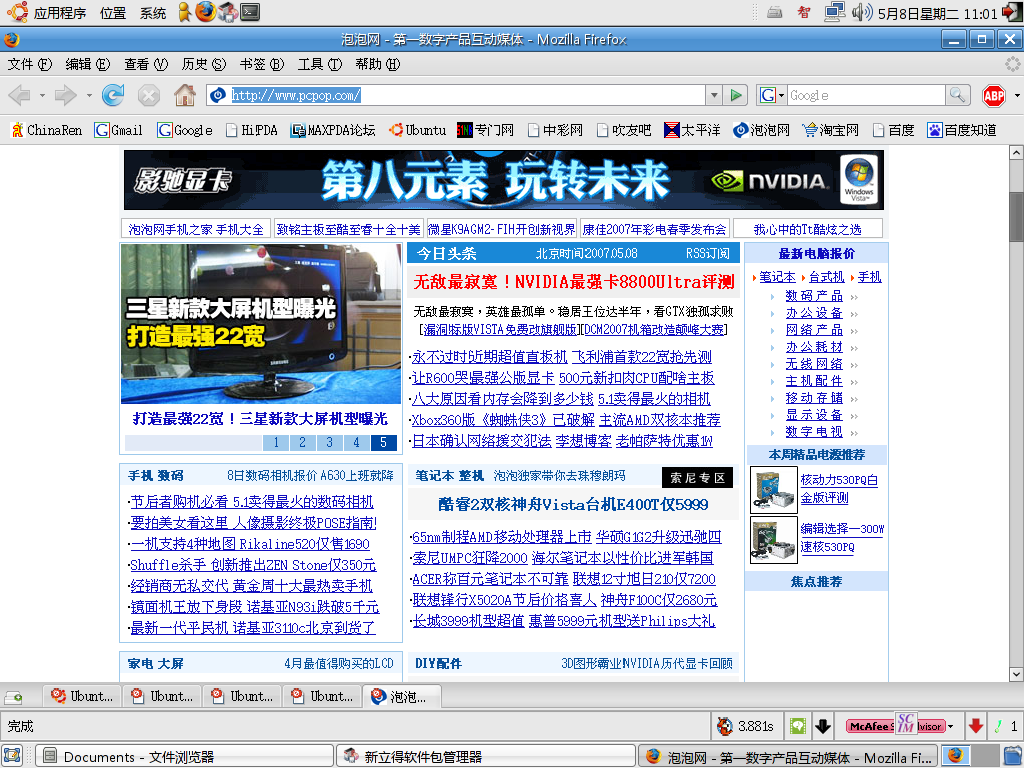Open the 书签 menu
Image resolution: width=1024 pixels, height=768 pixels.
pyautogui.click(x=261, y=64)
